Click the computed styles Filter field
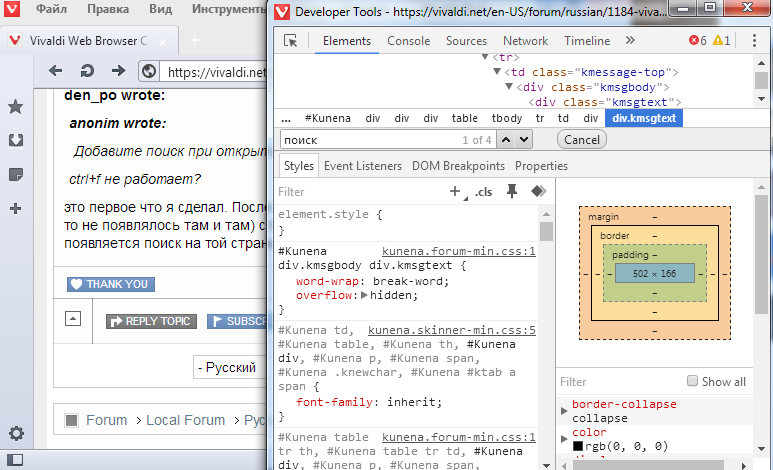The height and width of the screenshot is (470, 773). (621, 382)
